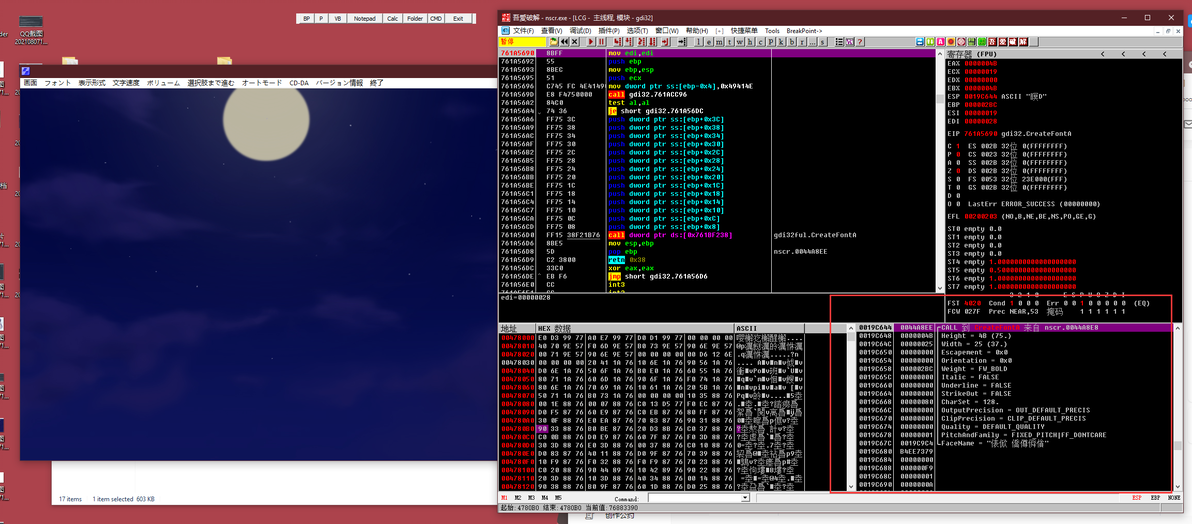Open the 快捷菜单 menu
This screenshot has height=524, width=1192.
click(744, 30)
